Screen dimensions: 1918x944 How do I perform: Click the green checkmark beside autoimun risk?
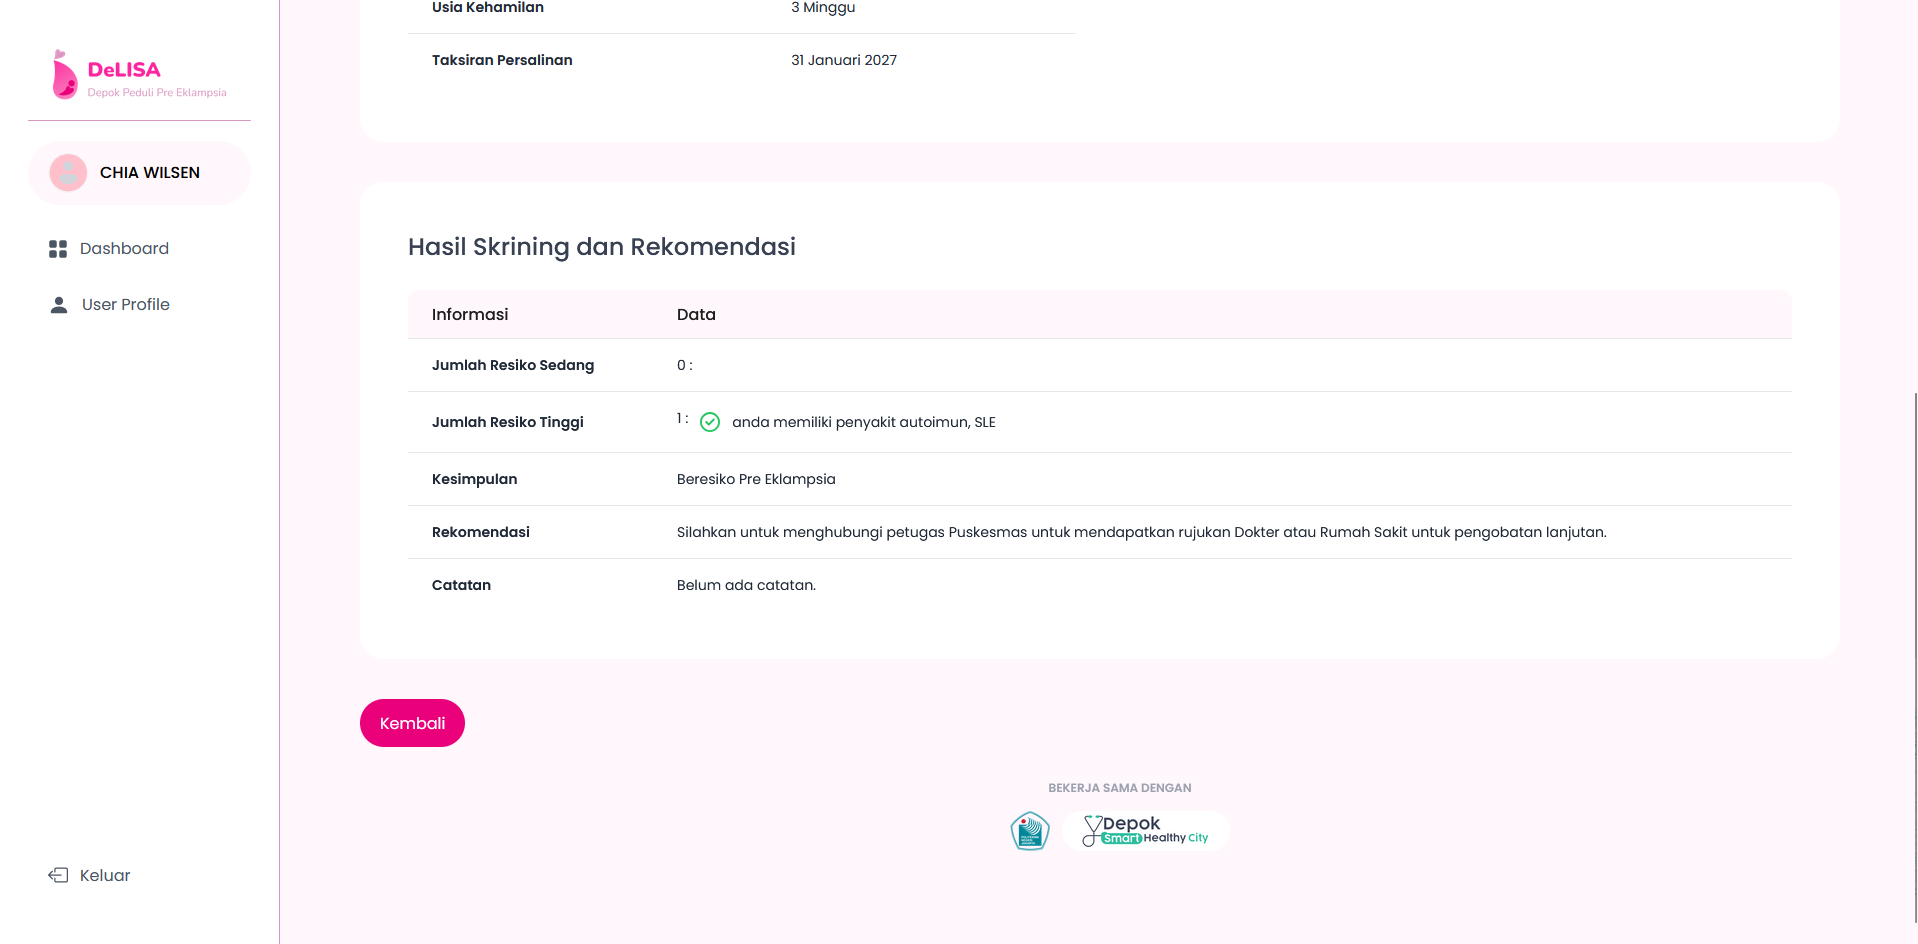click(710, 422)
